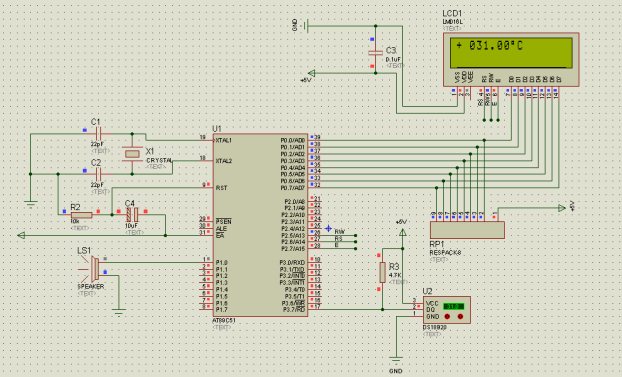
Task: Click the arrow terminal on the EA line
Action: [21, 236]
